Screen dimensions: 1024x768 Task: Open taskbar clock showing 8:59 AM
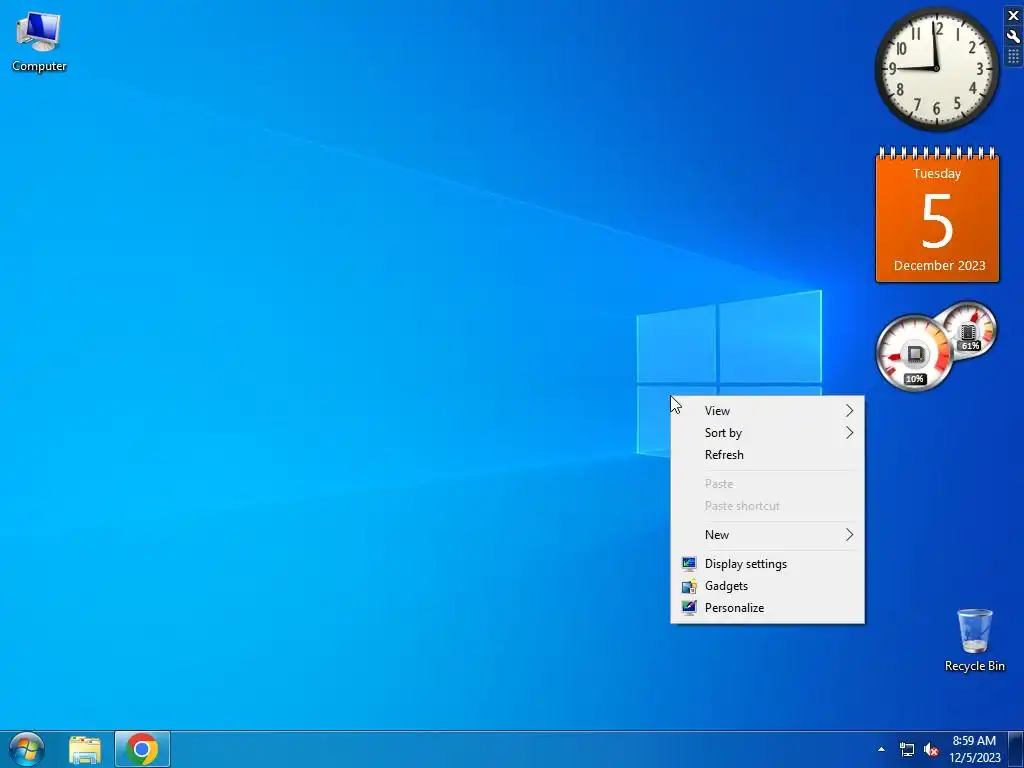(974, 749)
